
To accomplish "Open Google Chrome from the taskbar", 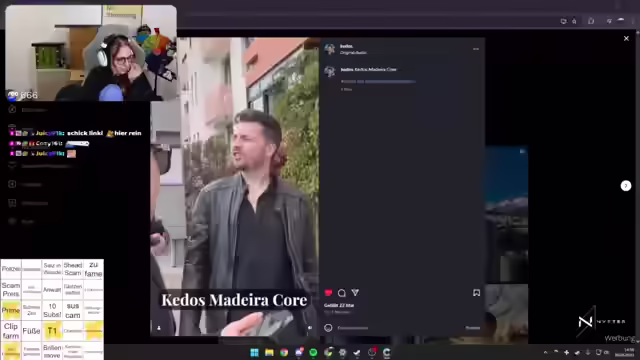I will pos(284,352).
